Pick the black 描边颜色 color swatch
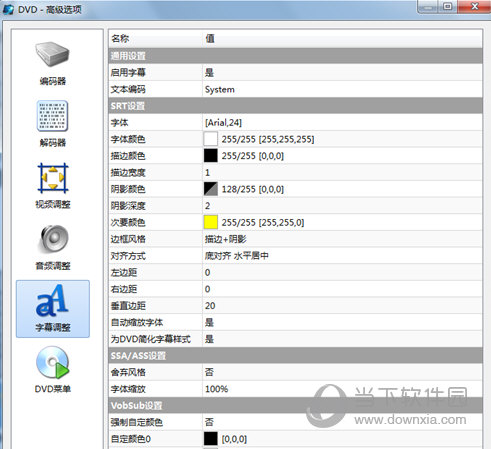Viewport: 491px width, 449px height. click(x=211, y=156)
